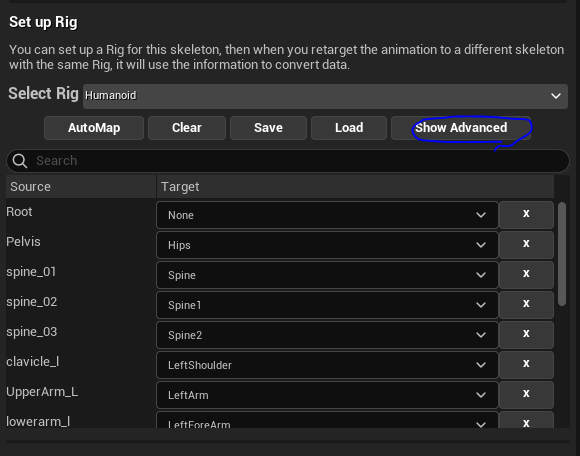Remove the clavicle_l LeftShoulder mapping

pos(526,364)
